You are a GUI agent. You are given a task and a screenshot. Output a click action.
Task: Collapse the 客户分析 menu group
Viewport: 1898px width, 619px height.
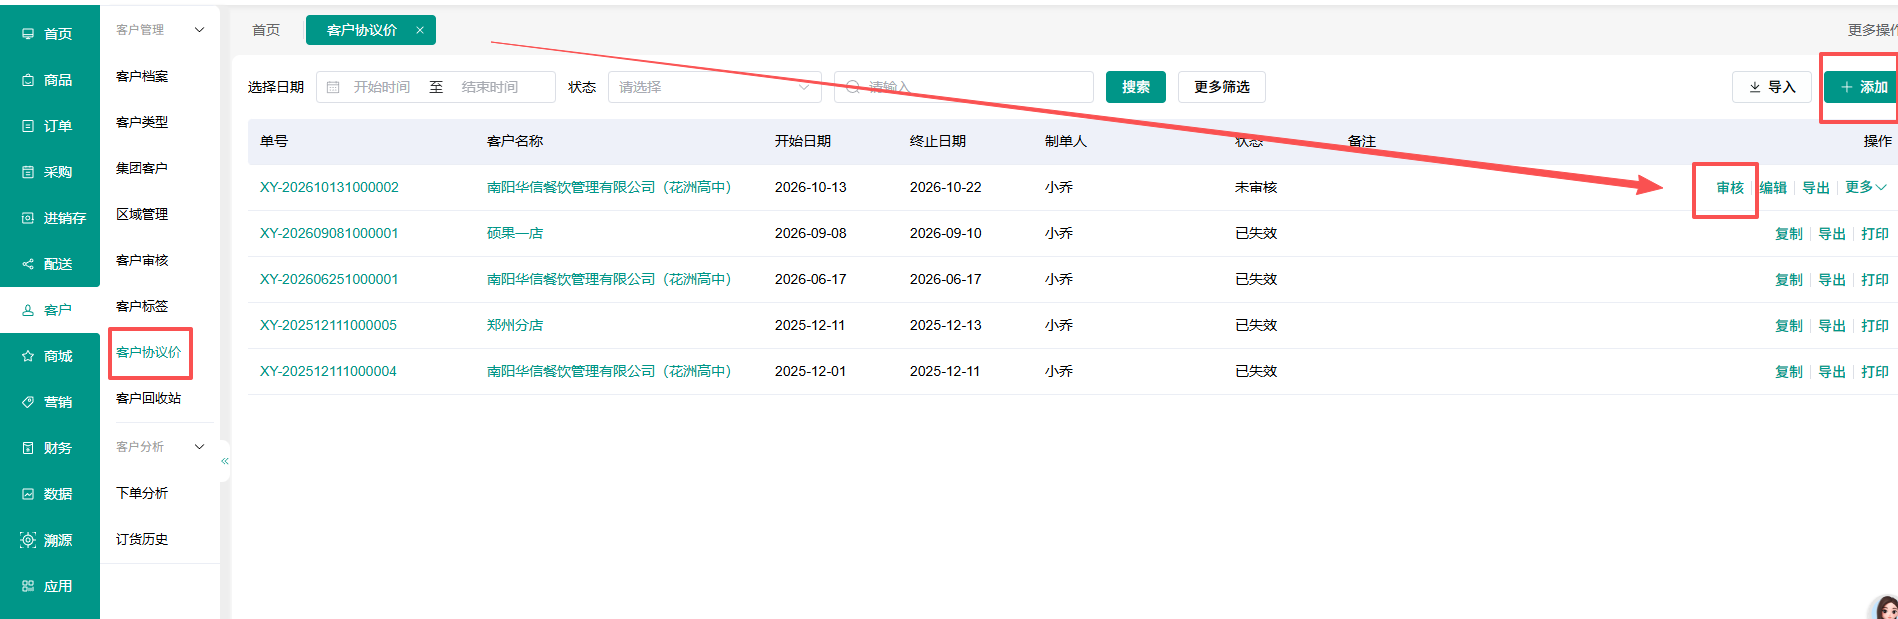coord(199,447)
